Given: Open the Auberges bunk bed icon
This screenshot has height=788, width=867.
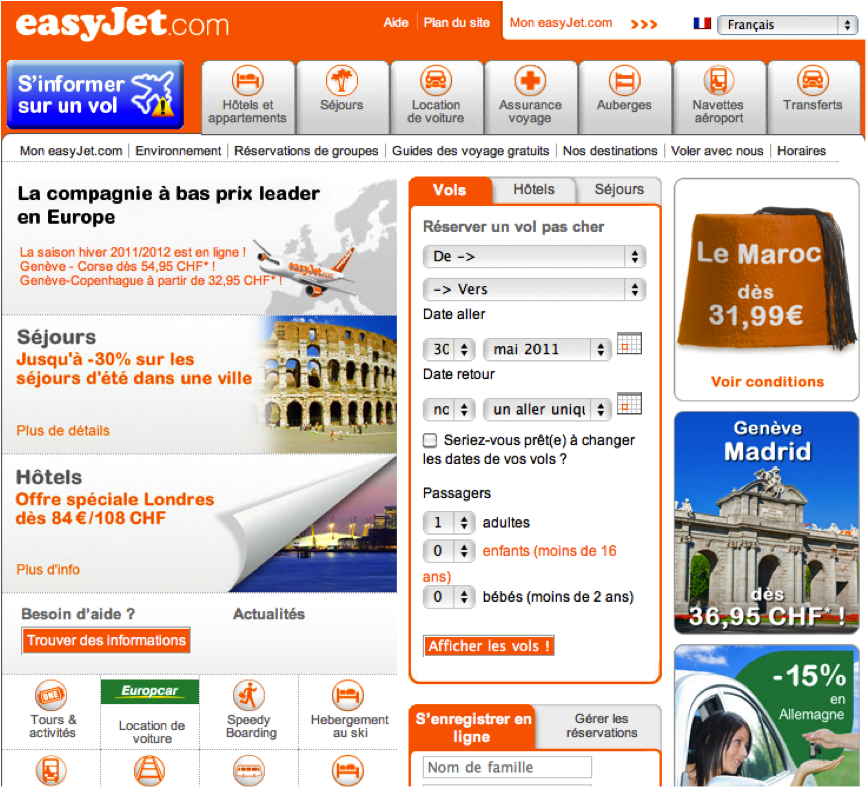Looking at the screenshot, I should pyautogui.click(x=624, y=81).
